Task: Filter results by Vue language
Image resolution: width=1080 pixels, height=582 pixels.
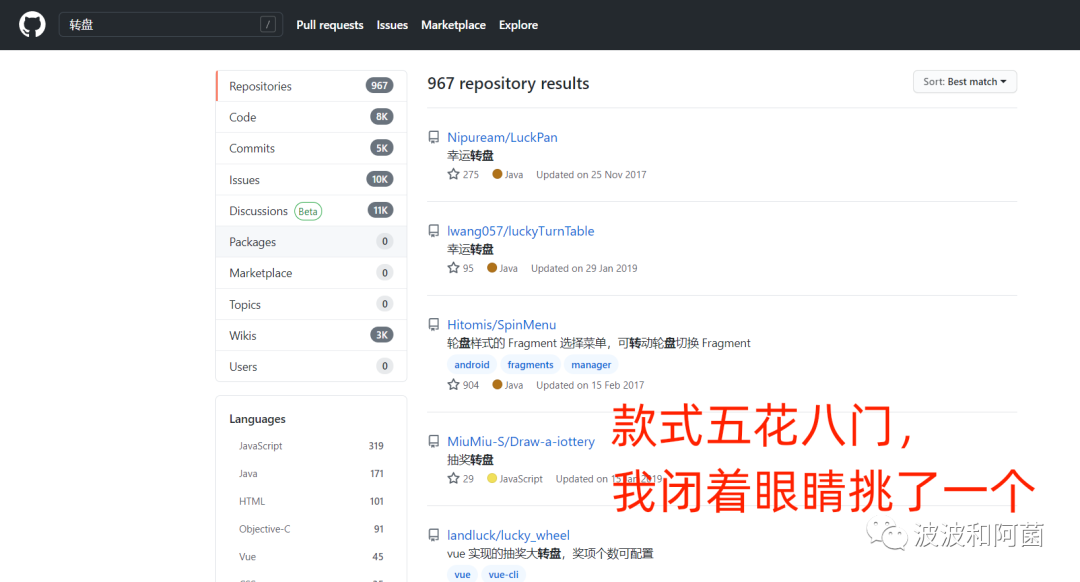Action: tap(311, 557)
